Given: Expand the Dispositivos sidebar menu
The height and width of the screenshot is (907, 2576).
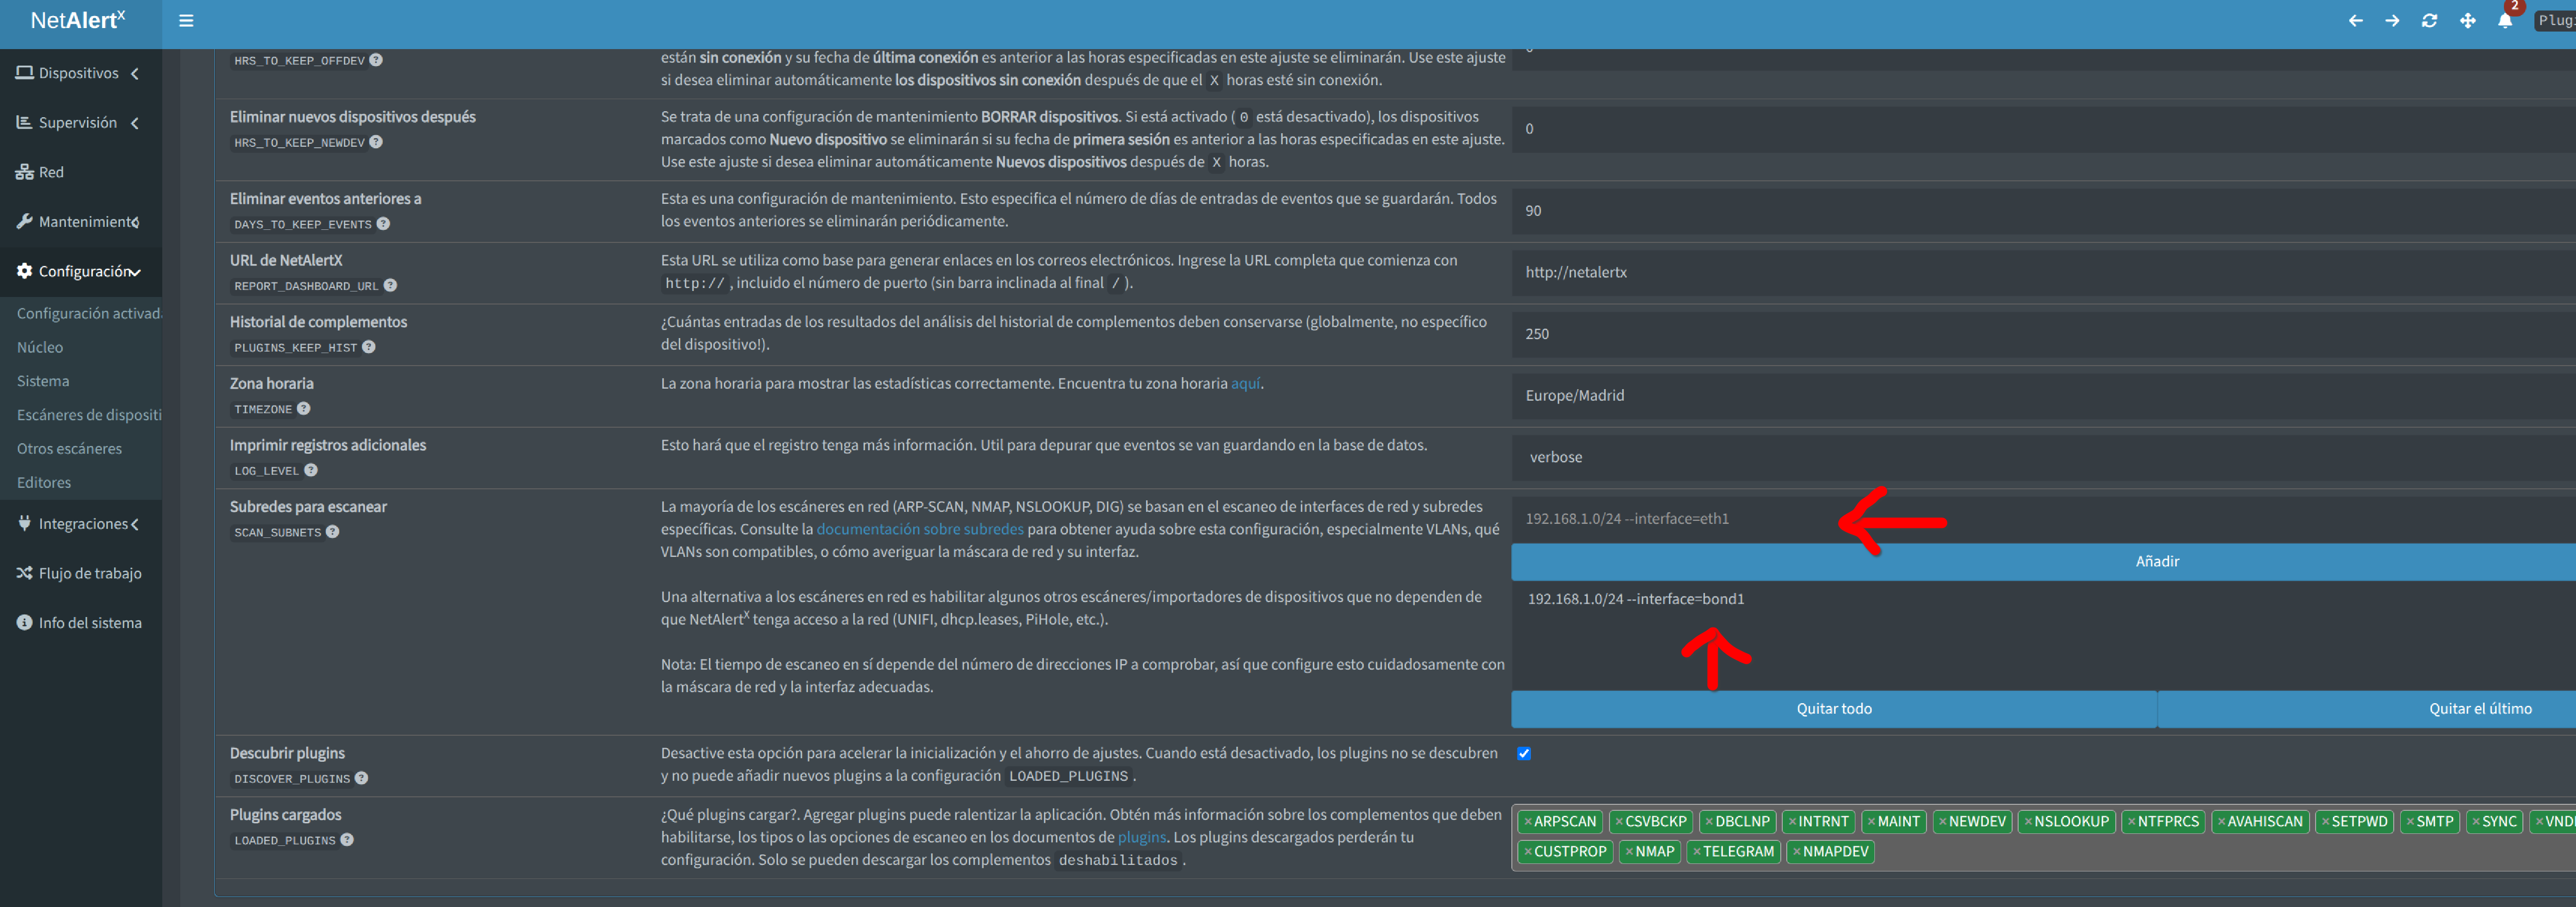Looking at the screenshot, I should pyautogui.click(x=78, y=73).
